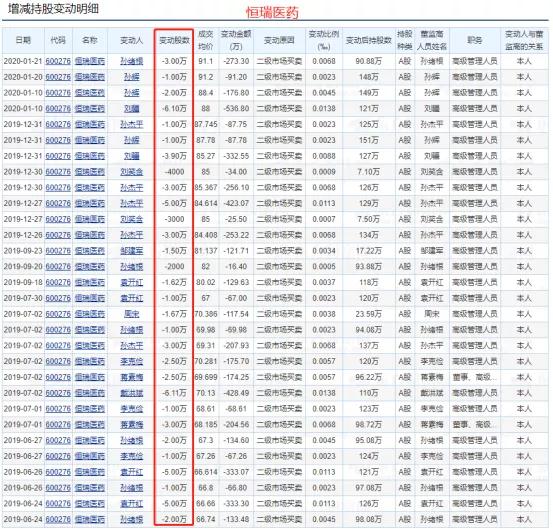Click the 董监高人员姓名 column header

tap(432, 40)
